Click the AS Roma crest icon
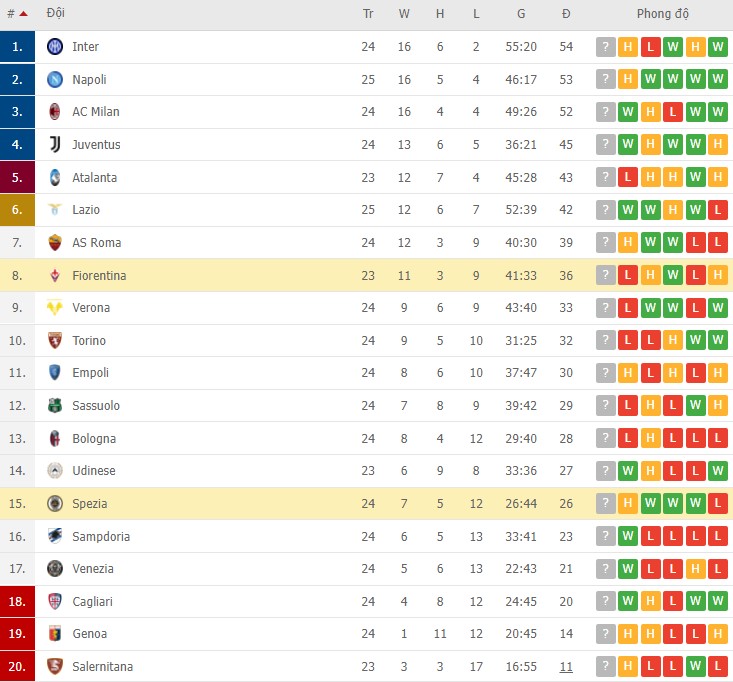This screenshot has width=733, height=682. [55, 243]
